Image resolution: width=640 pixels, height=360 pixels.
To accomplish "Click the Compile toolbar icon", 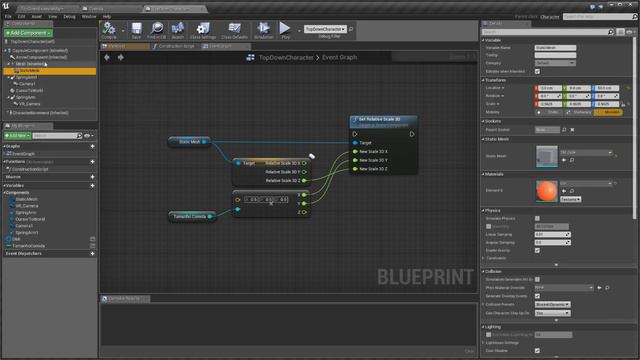I will [109, 29].
